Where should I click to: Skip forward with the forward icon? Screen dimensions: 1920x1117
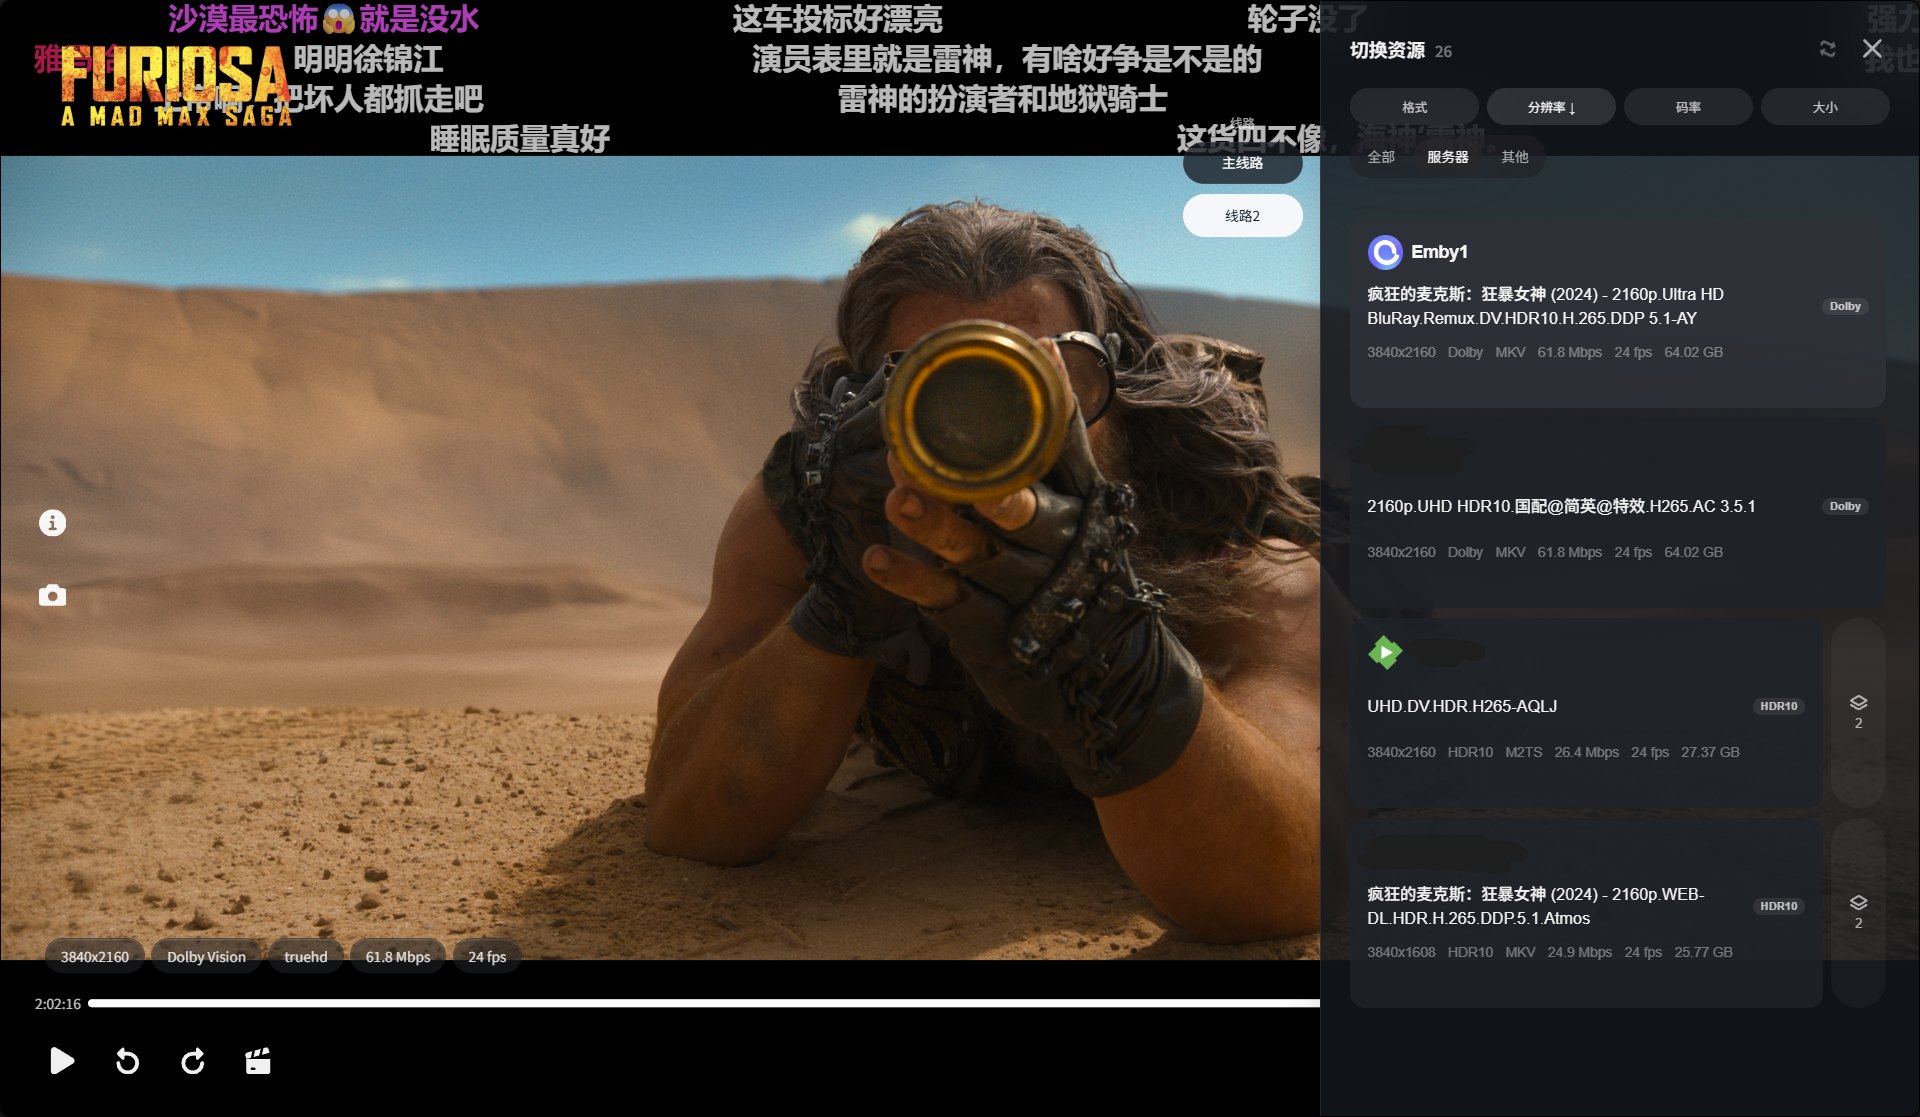coord(193,1061)
